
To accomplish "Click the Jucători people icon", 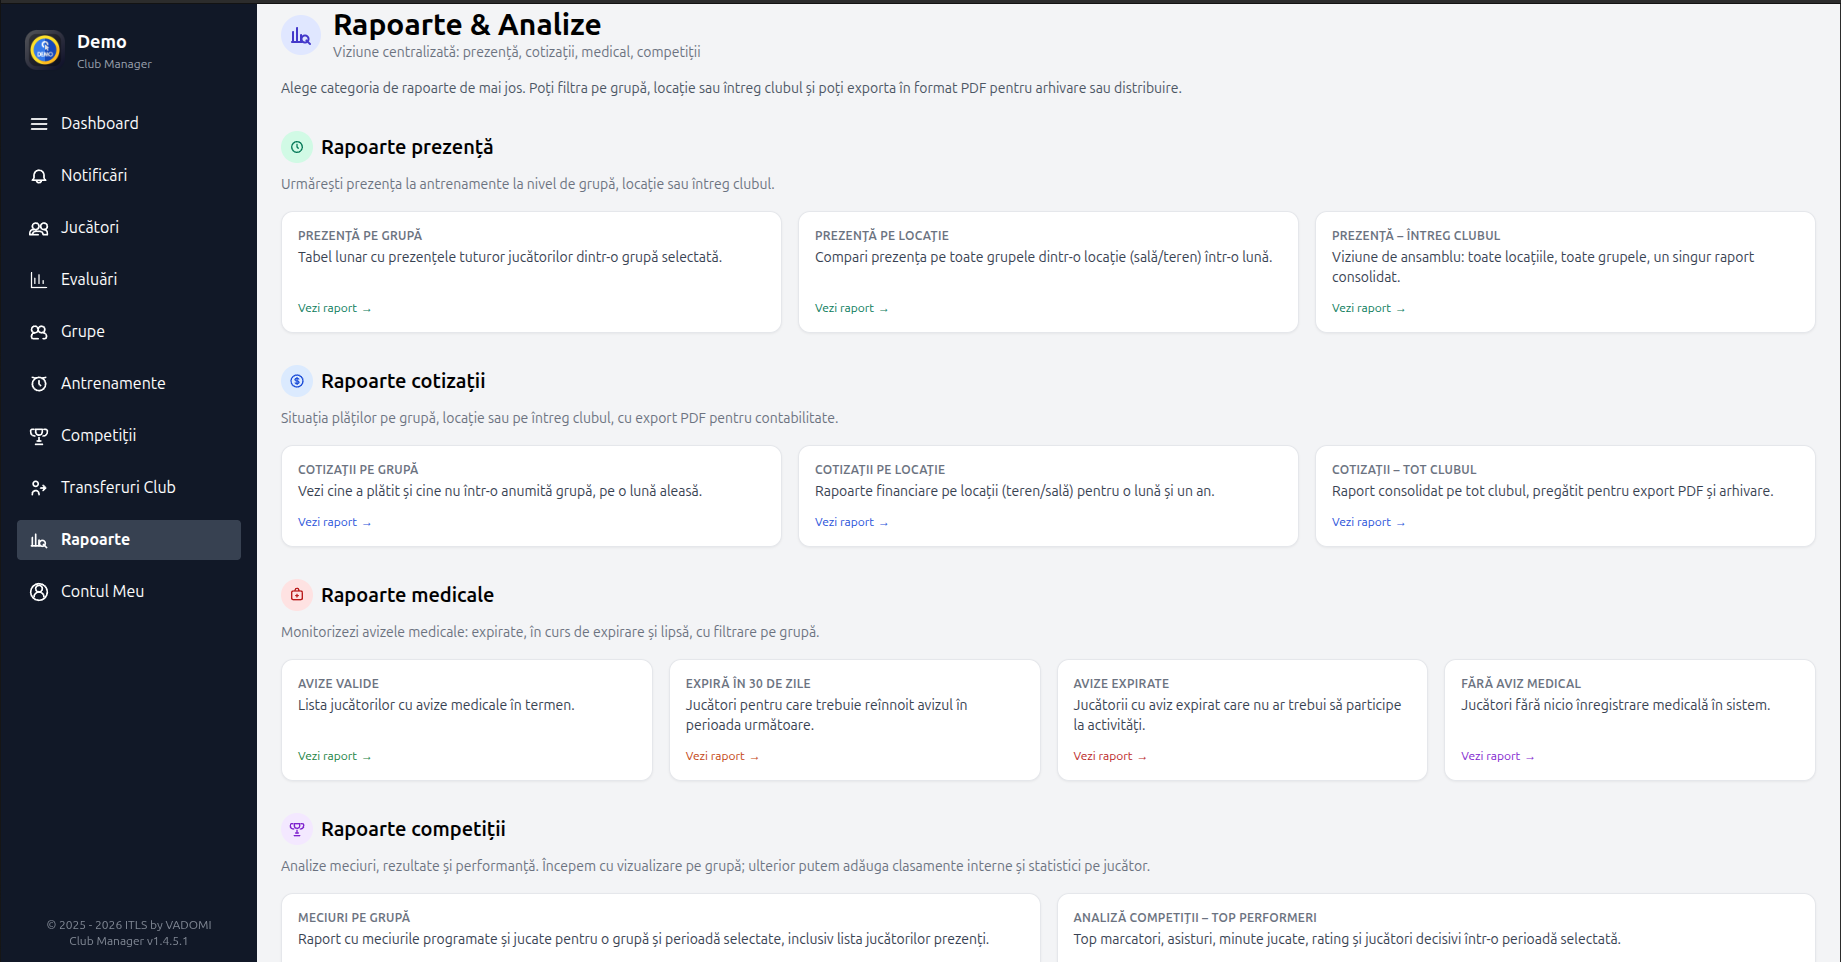I will point(39,228).
